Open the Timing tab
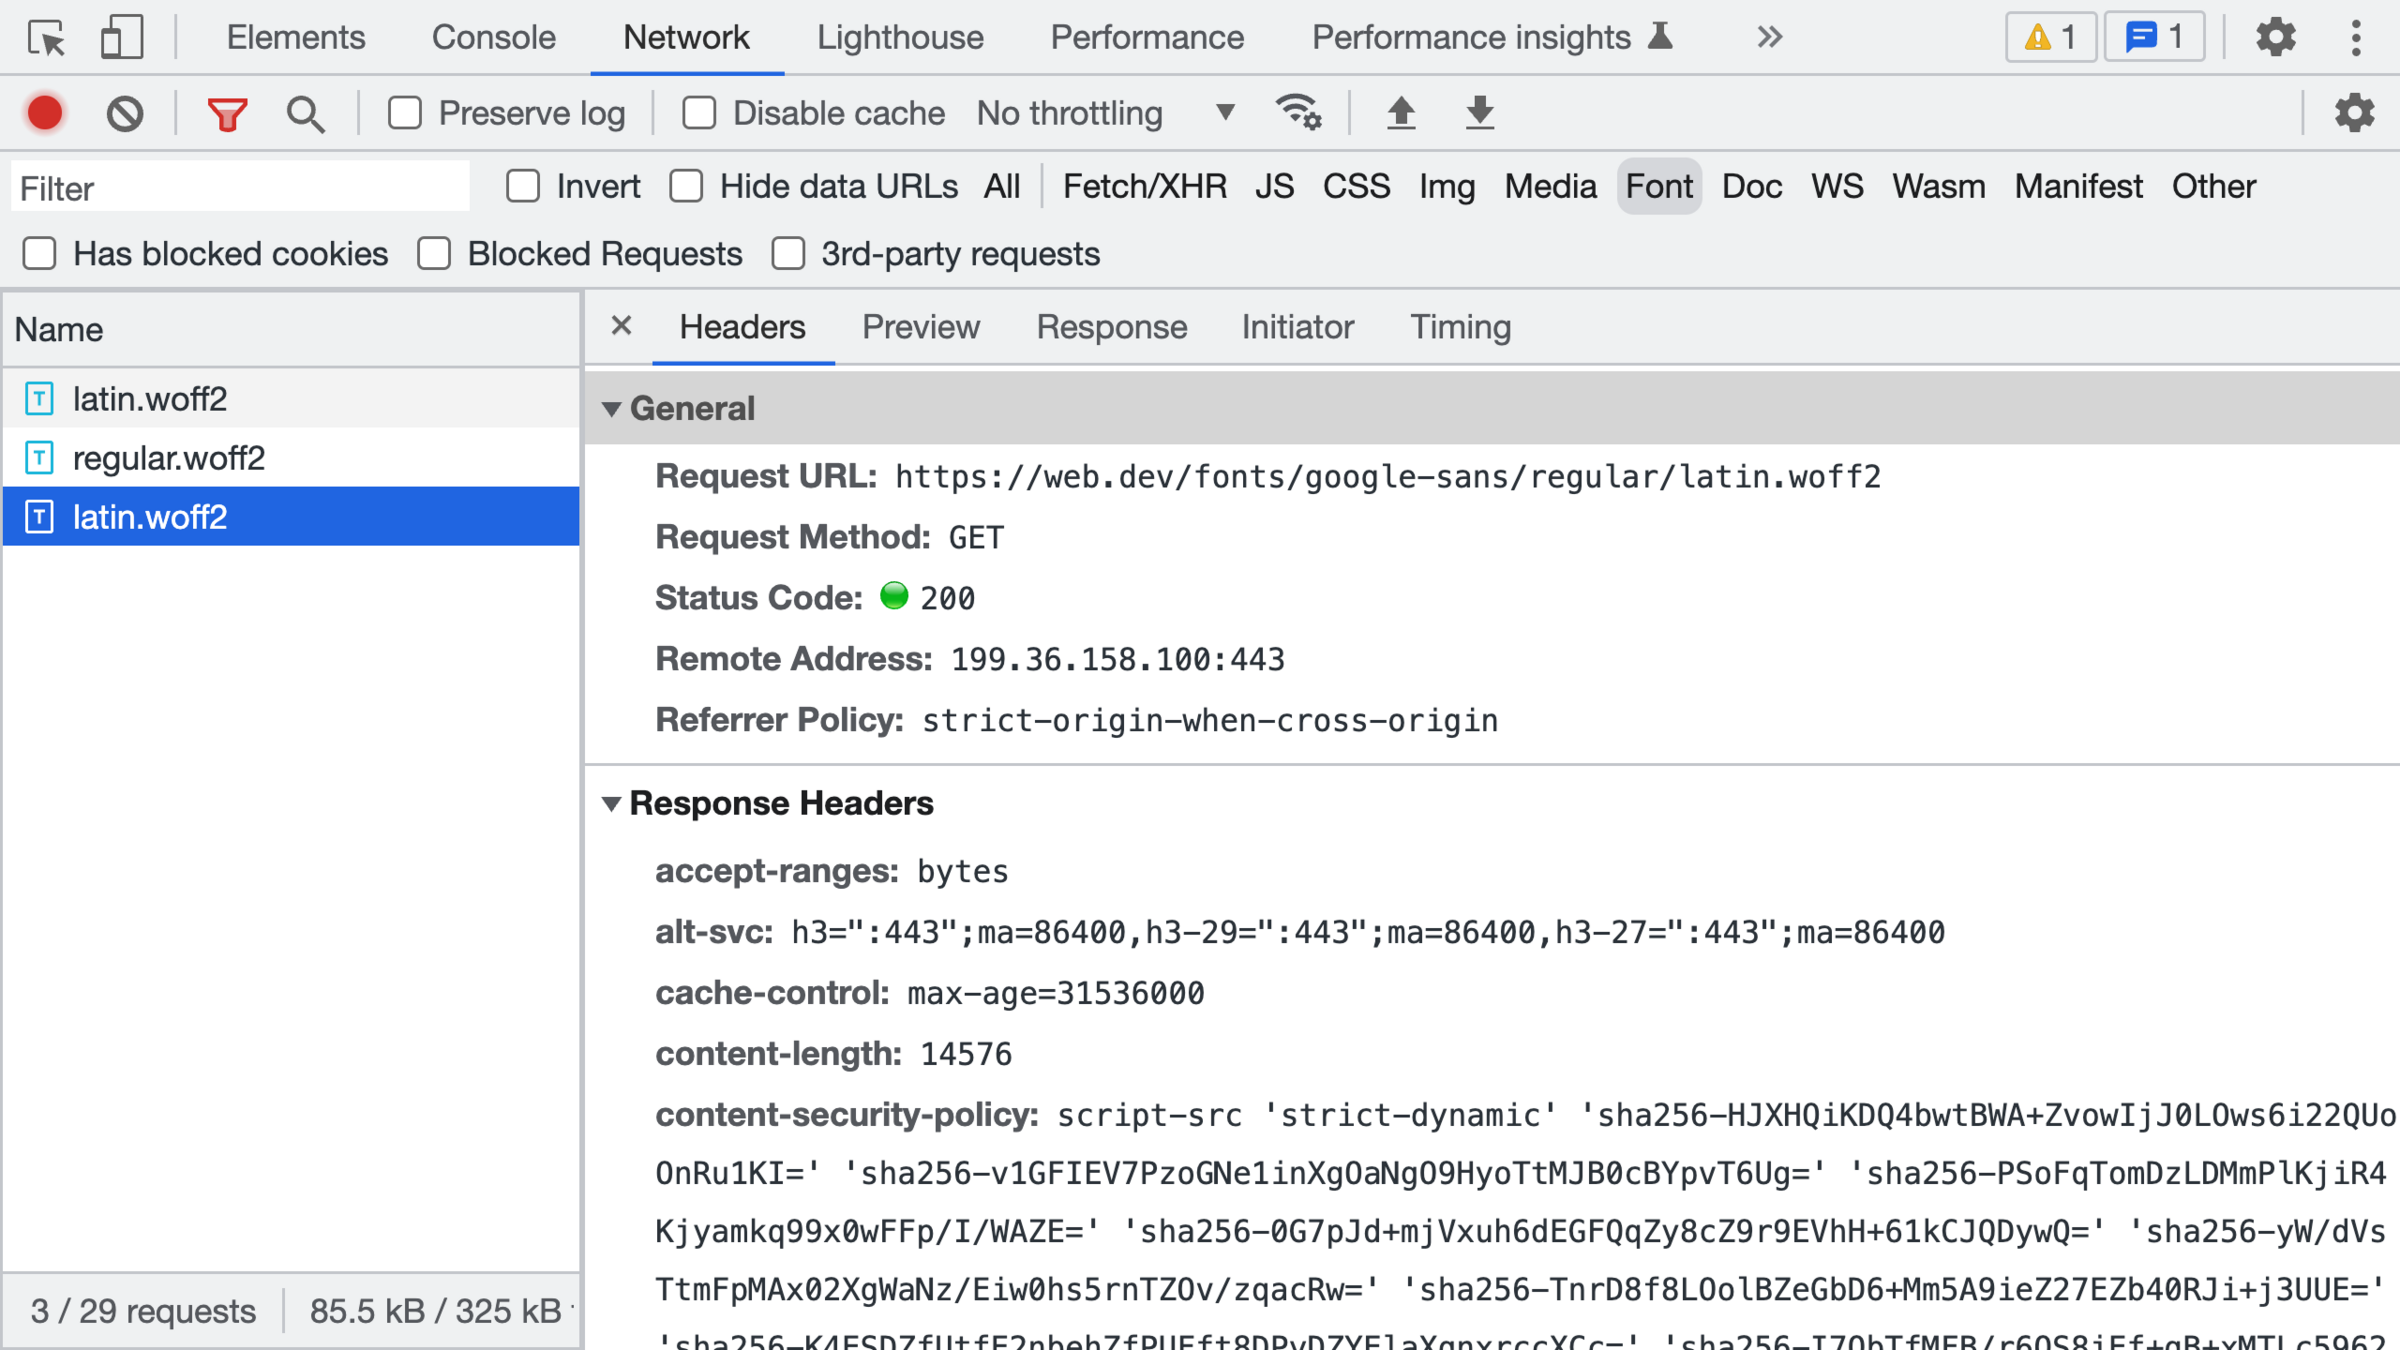Screen dimensions: 2400x1350 (1459, 327)
